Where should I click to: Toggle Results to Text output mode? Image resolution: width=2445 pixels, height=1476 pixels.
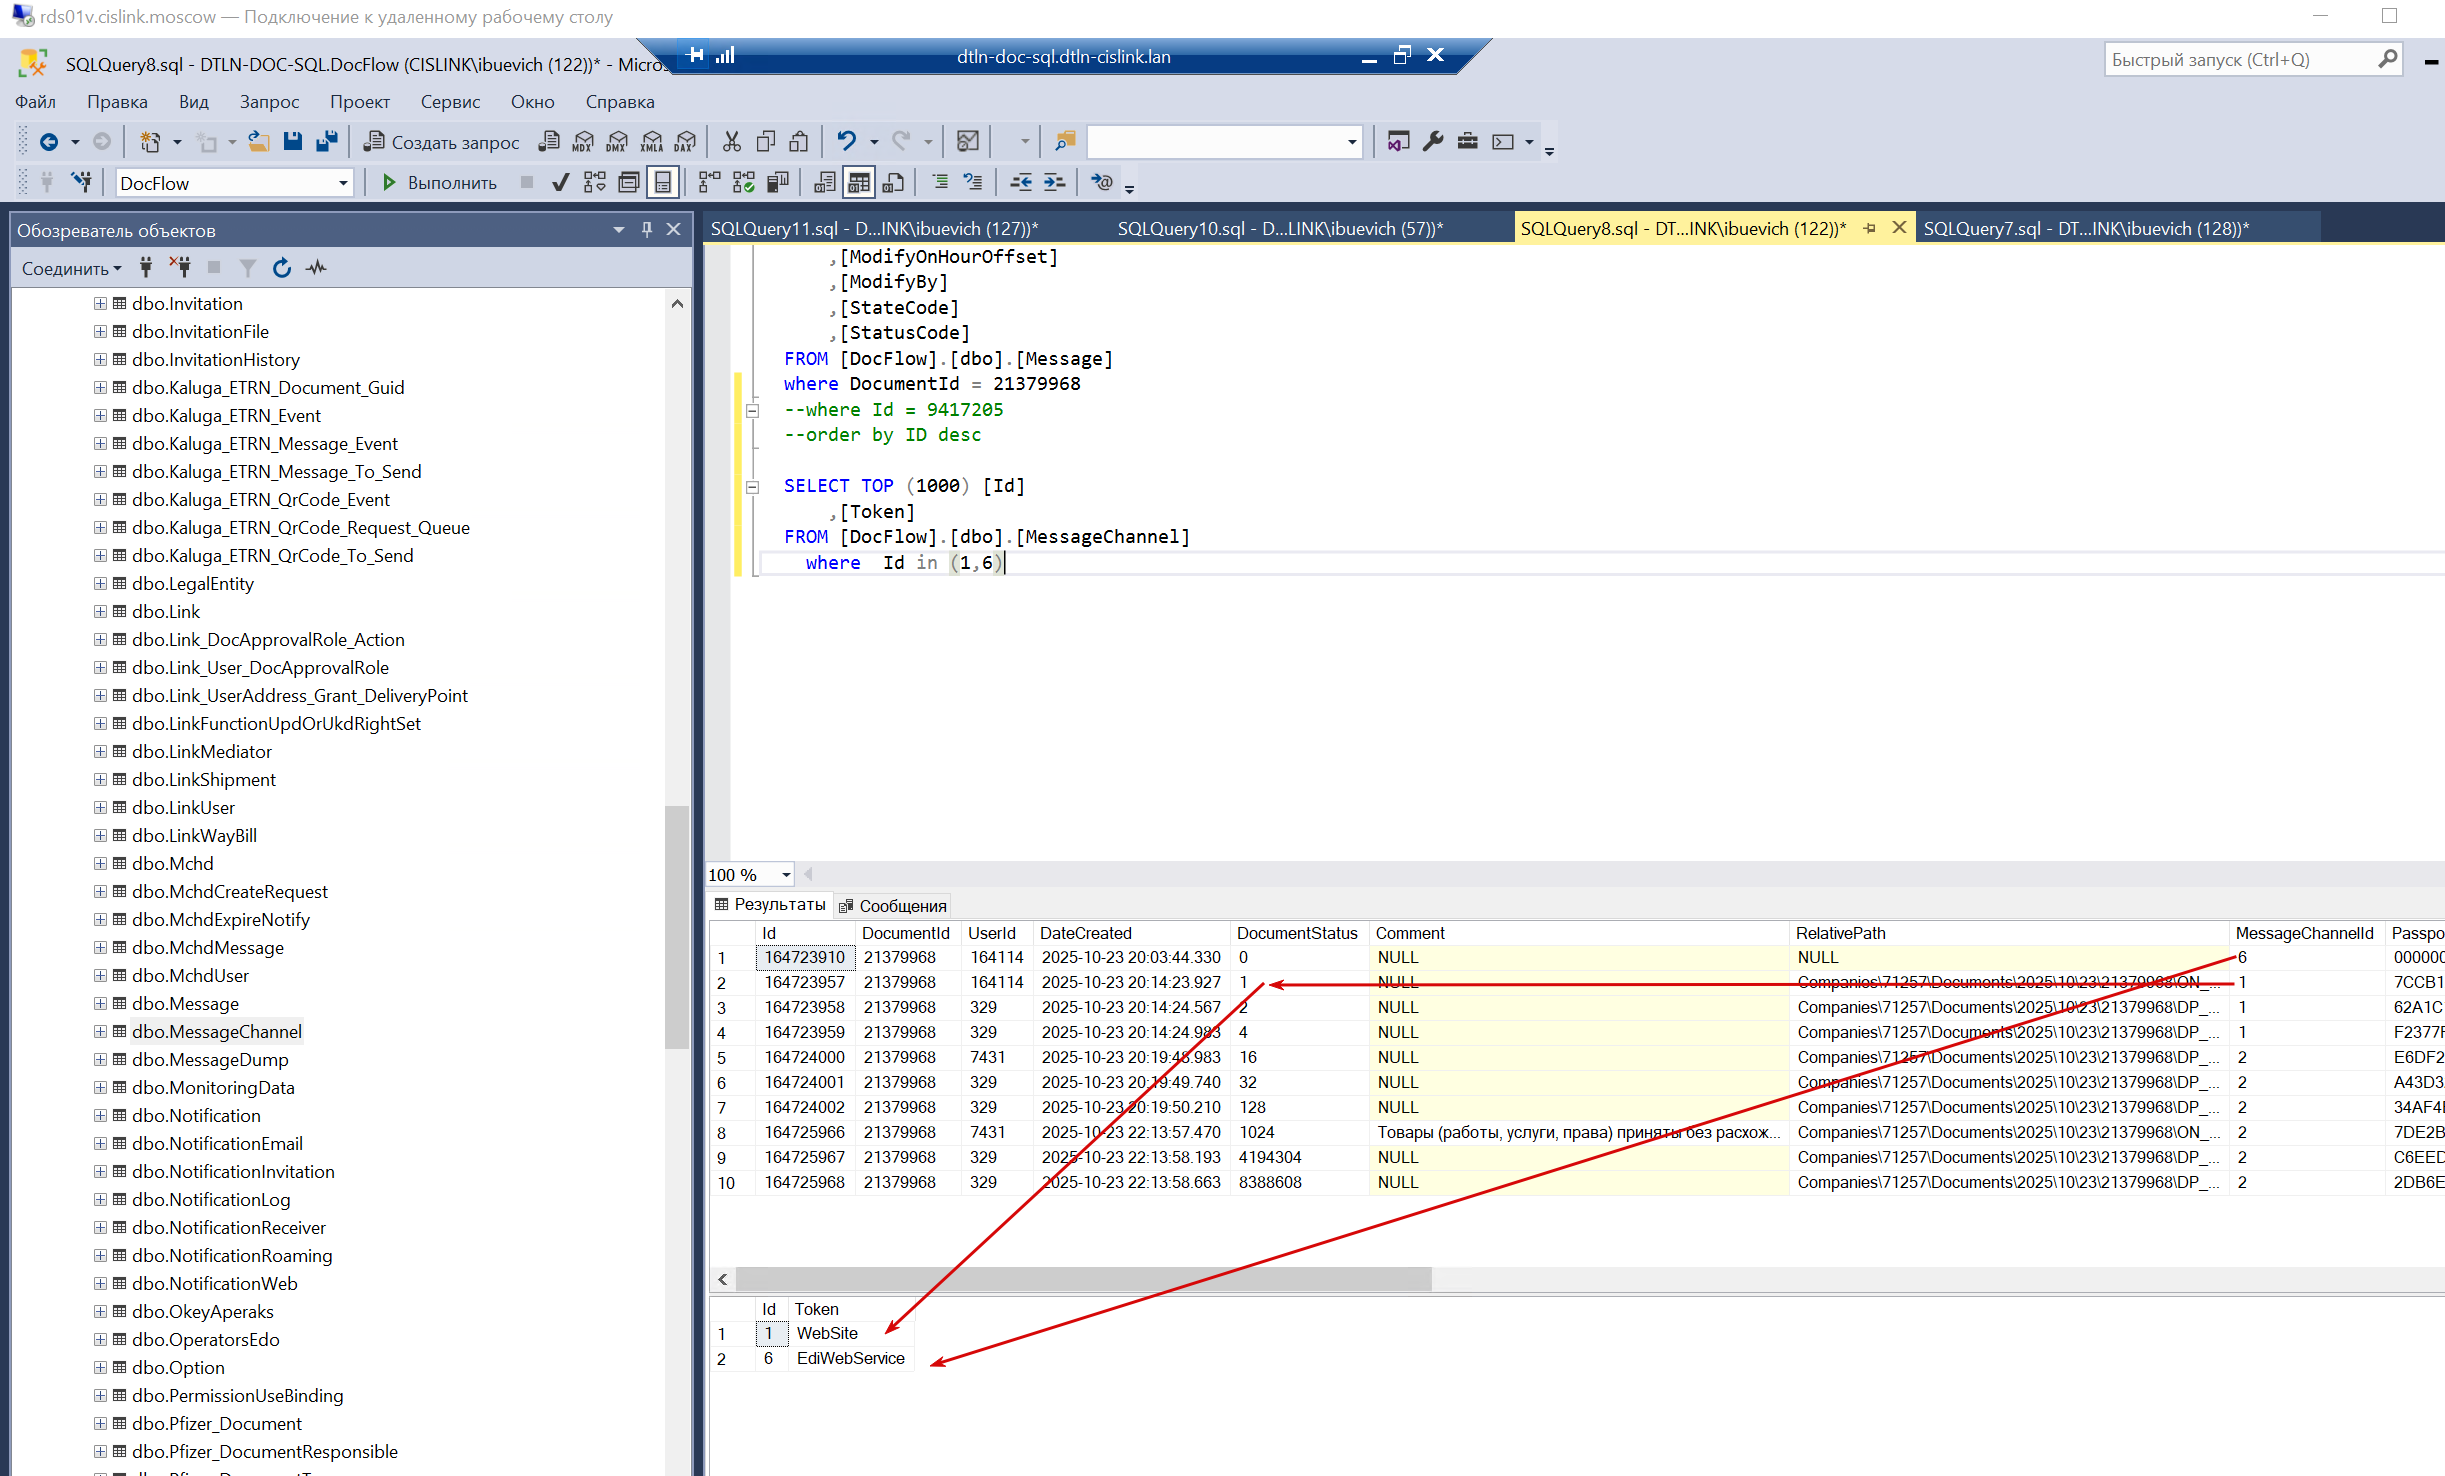(825, 183)
